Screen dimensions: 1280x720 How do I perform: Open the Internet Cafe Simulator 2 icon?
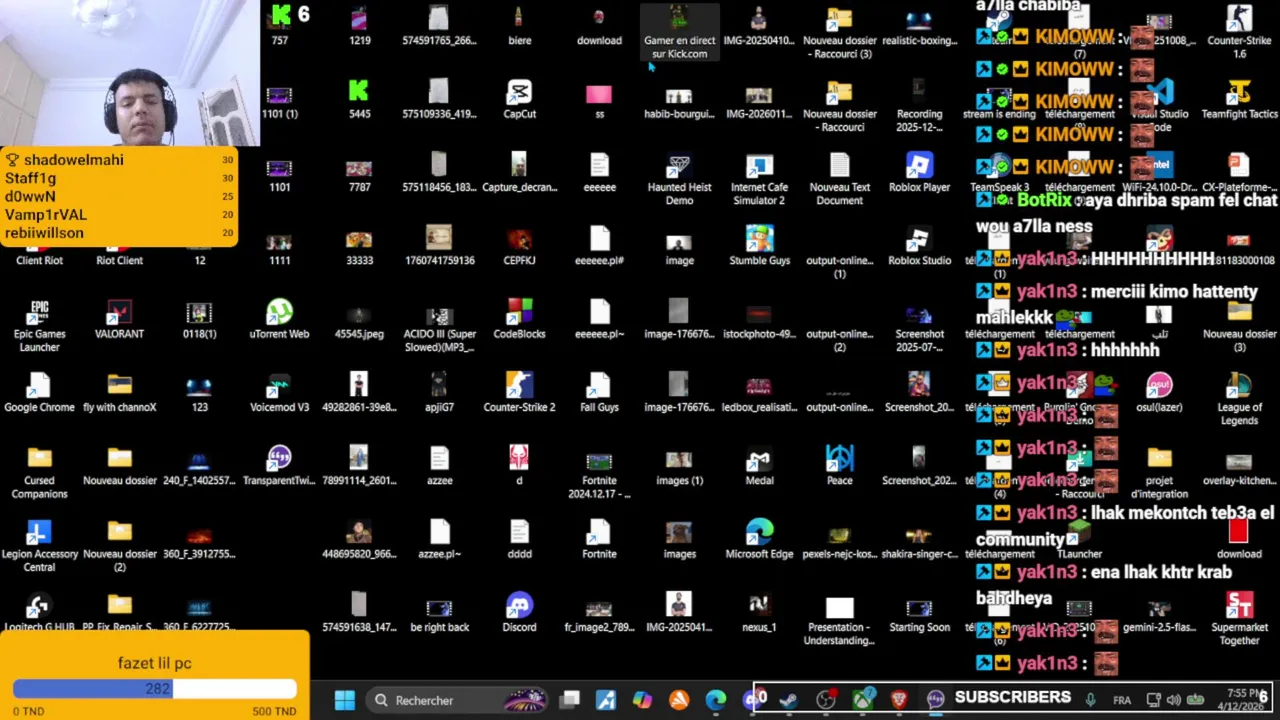(x=759, y=180)
